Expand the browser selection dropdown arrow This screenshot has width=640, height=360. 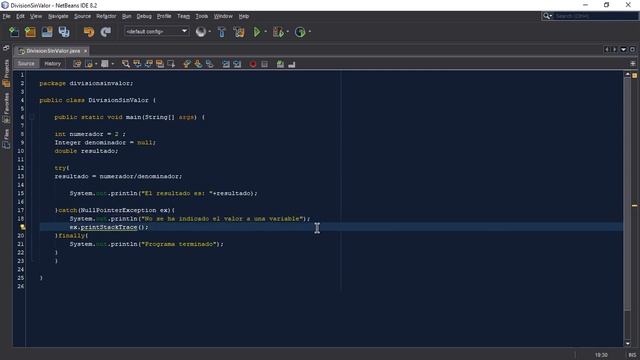point(210,32)
